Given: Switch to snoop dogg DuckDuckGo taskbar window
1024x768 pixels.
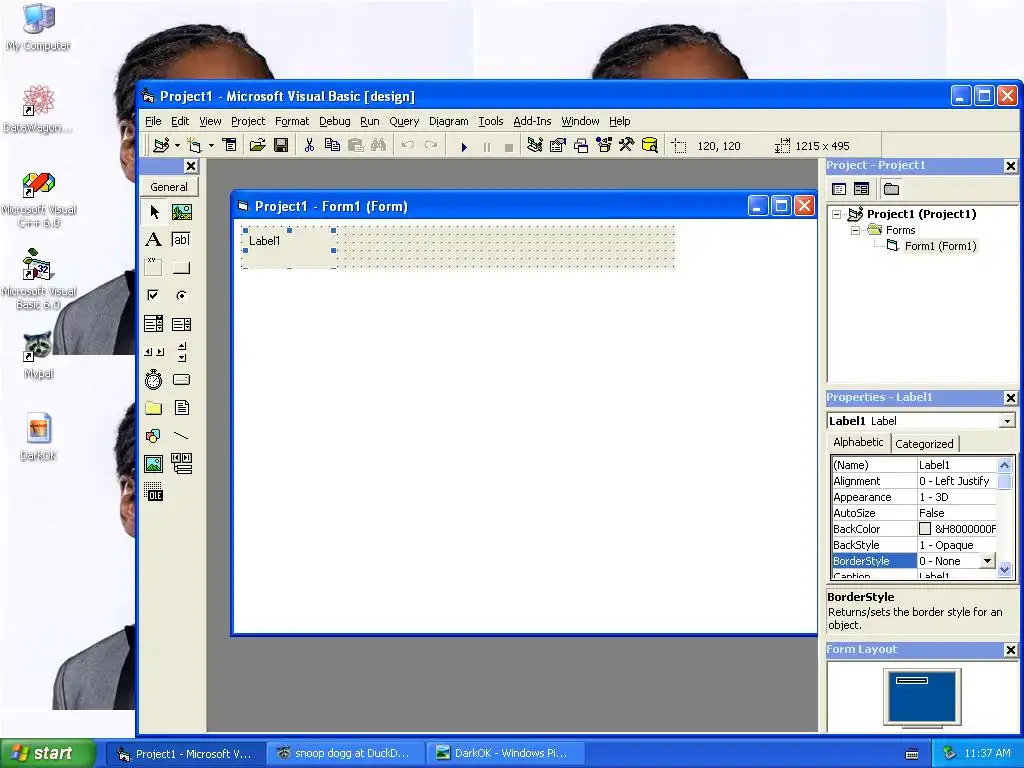Looking at the screenshot, I should [345, 753].
